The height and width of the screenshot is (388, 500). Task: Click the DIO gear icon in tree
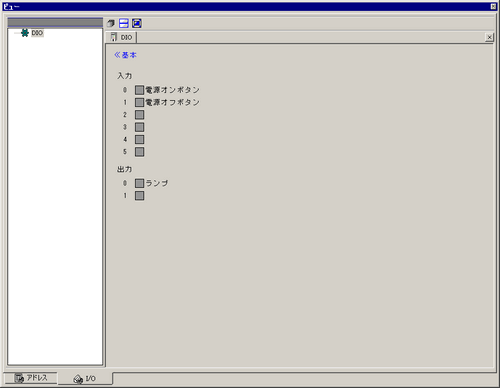pyautogui.click(x=25, y=33)
